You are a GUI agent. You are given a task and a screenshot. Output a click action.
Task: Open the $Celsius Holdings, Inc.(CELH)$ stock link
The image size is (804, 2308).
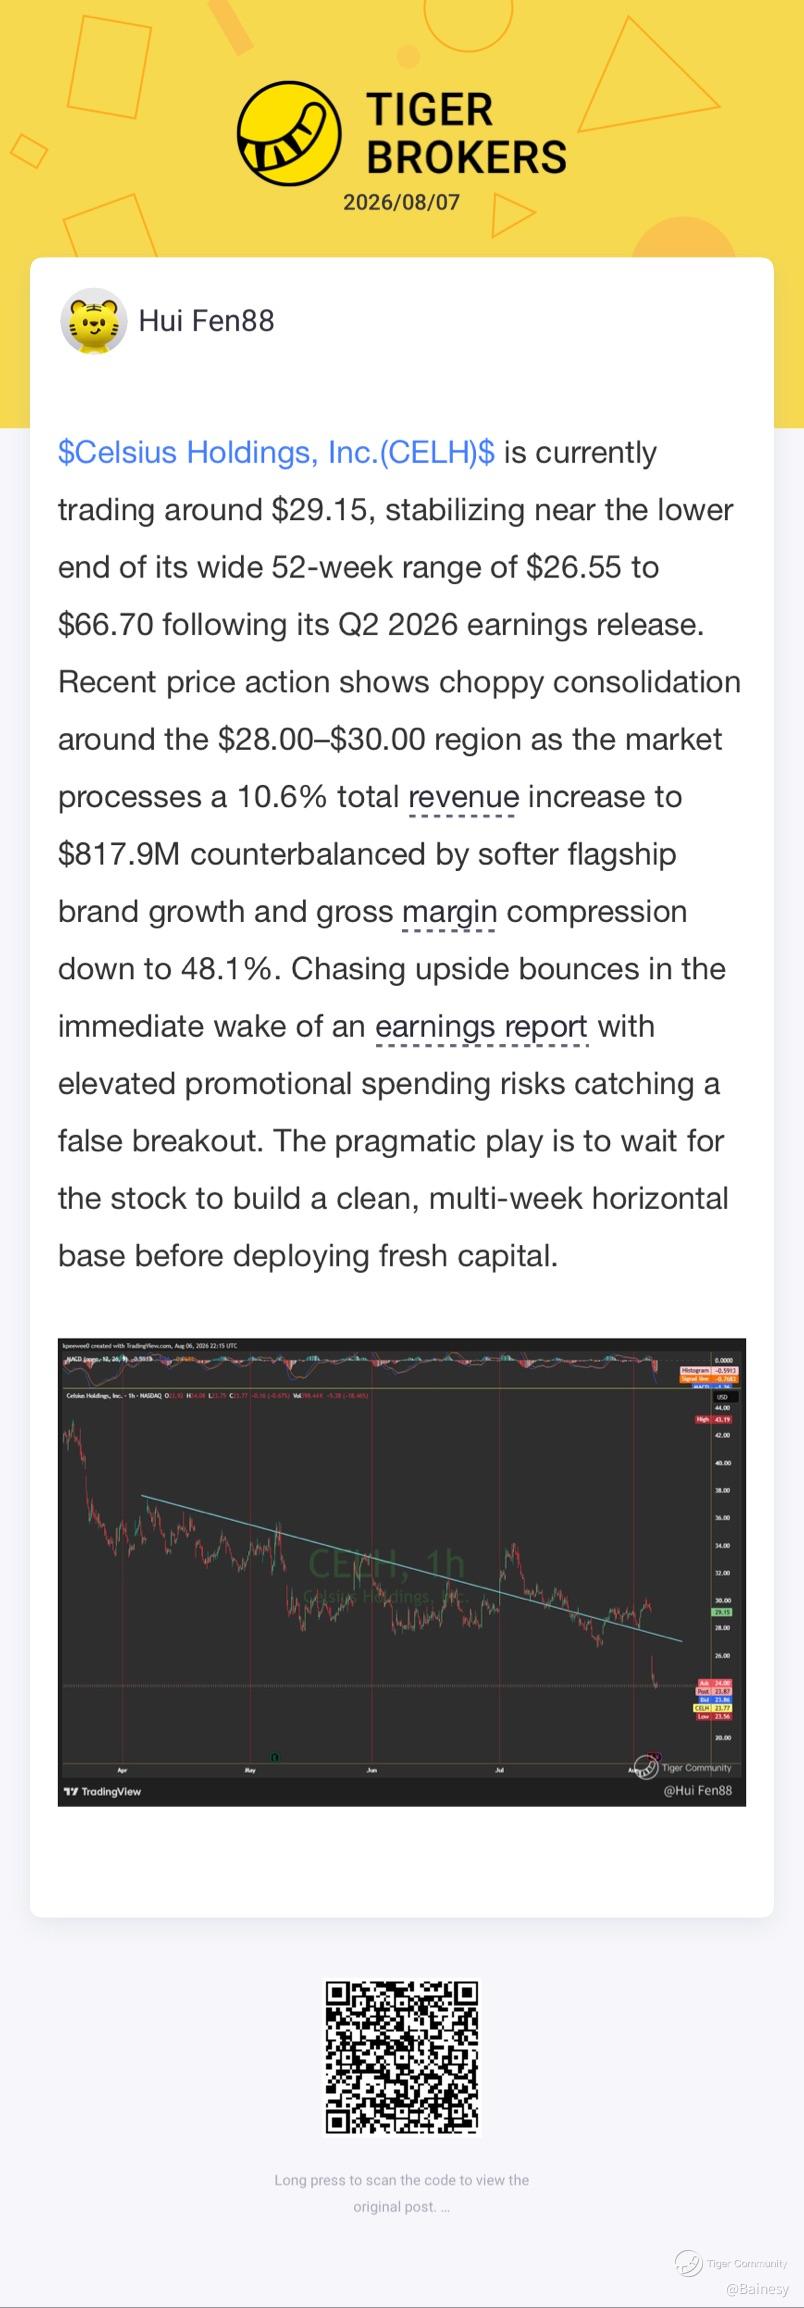click(276, 453)
